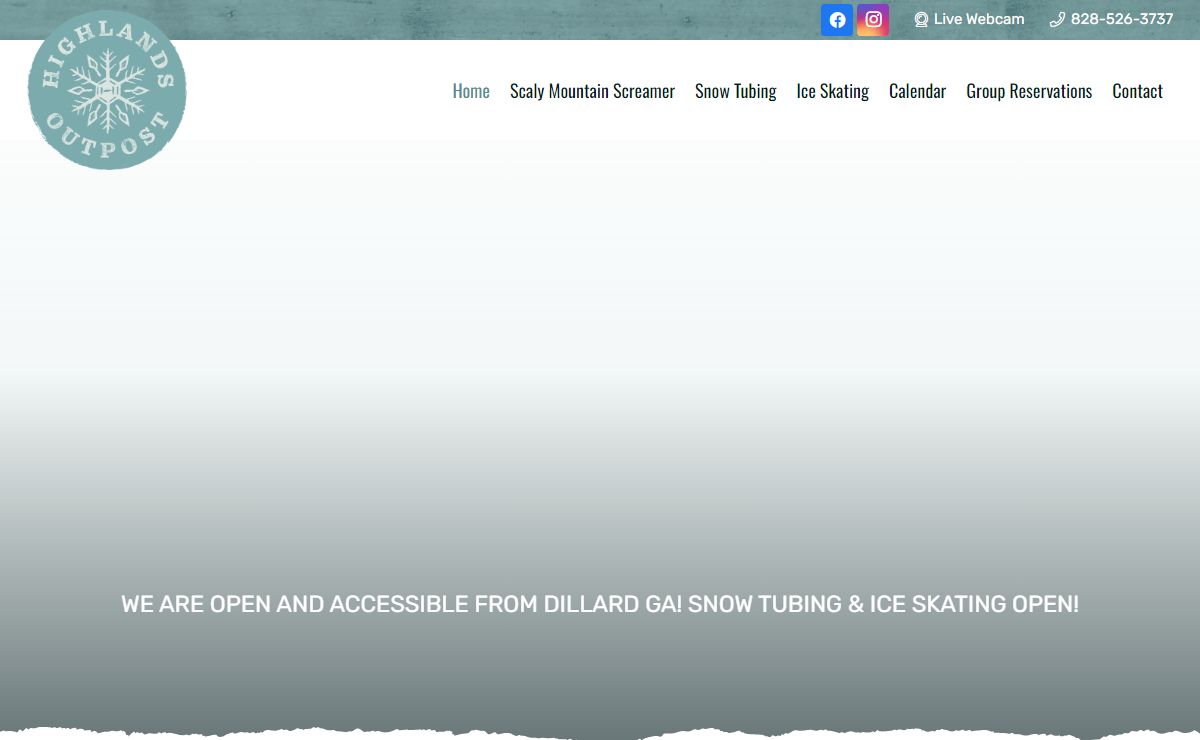This screenshot has height=740, width=1200.
Task: Open the Calendar menu item
Action: pyautogui.click(x=917, y=91)
